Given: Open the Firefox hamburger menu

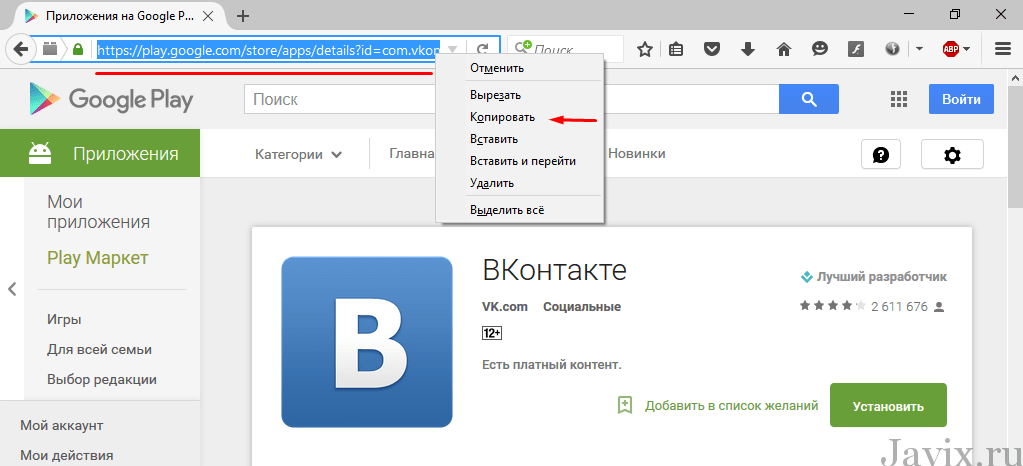Looking at the screenshot, I should tap(1003, 49).
